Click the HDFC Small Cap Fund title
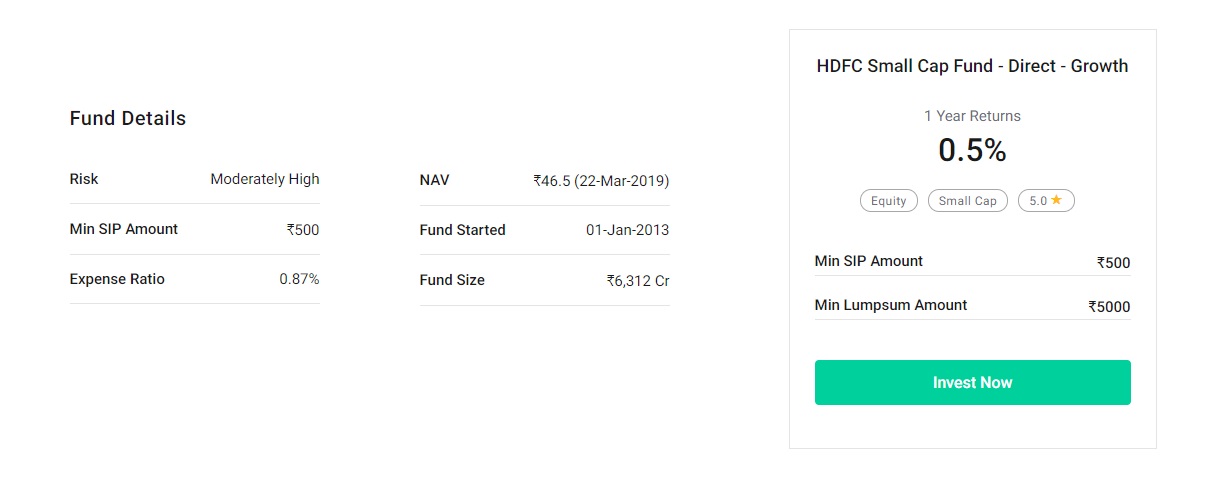The height and width of the screenshot is (490, 1206). click(x=972, y=66)
